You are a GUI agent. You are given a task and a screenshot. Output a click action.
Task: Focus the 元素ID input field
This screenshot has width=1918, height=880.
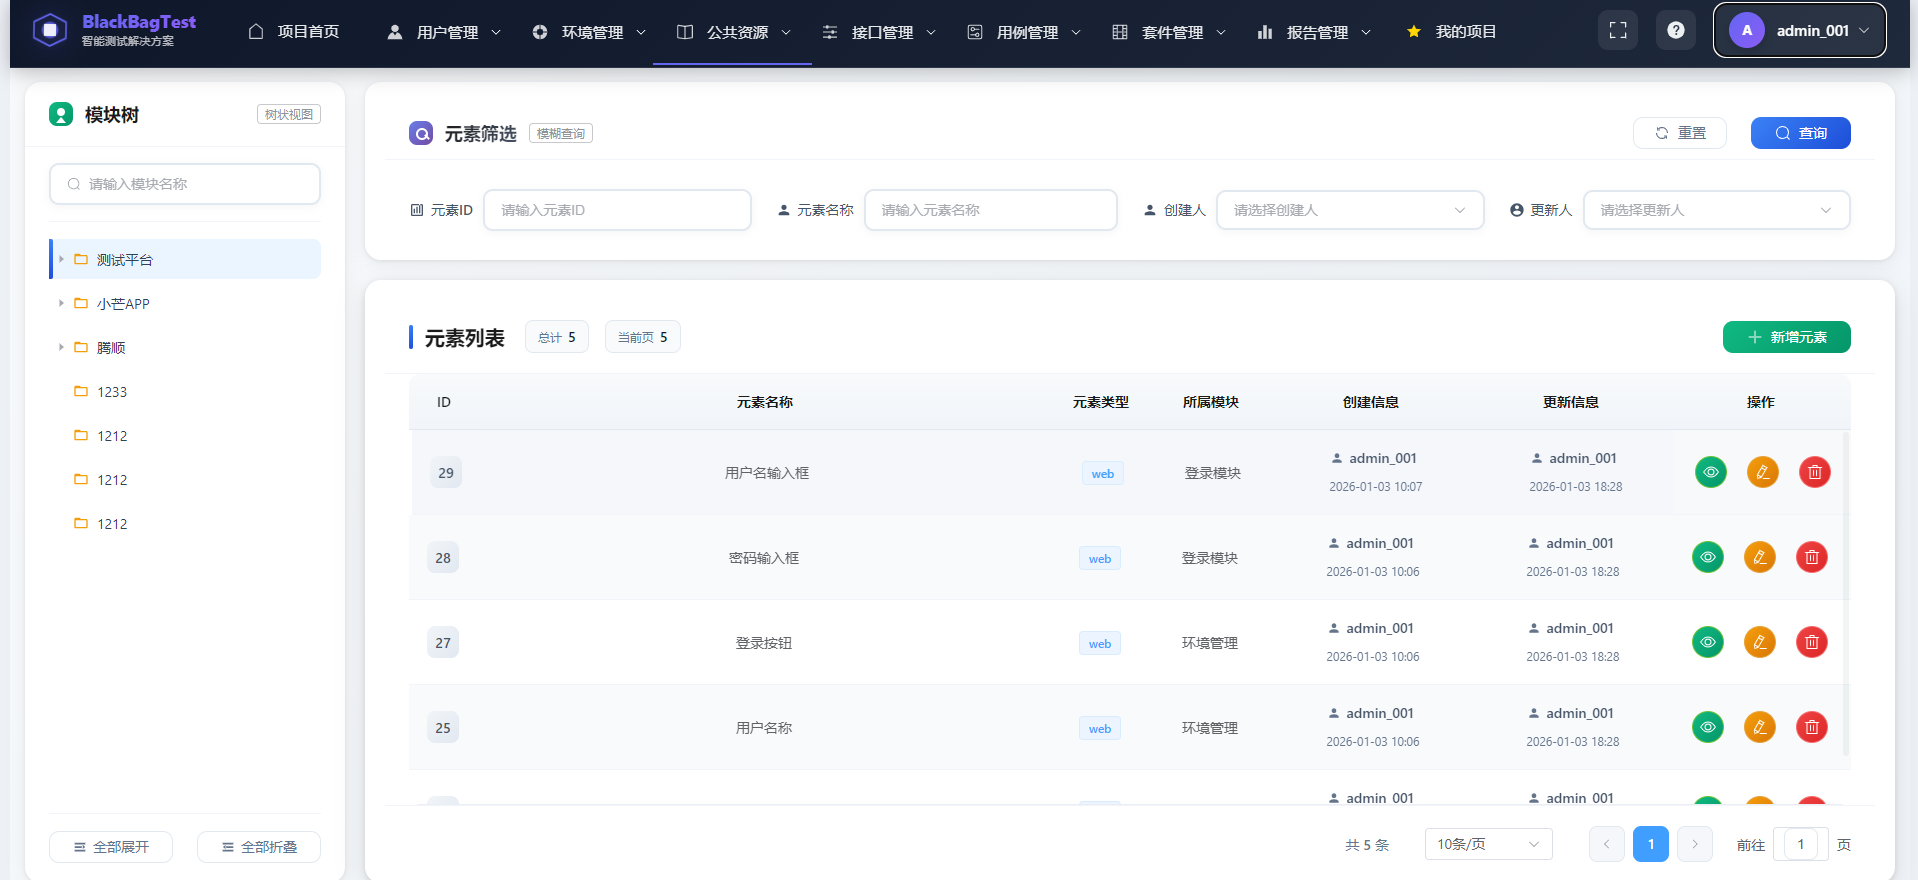(x=618, y=210)
